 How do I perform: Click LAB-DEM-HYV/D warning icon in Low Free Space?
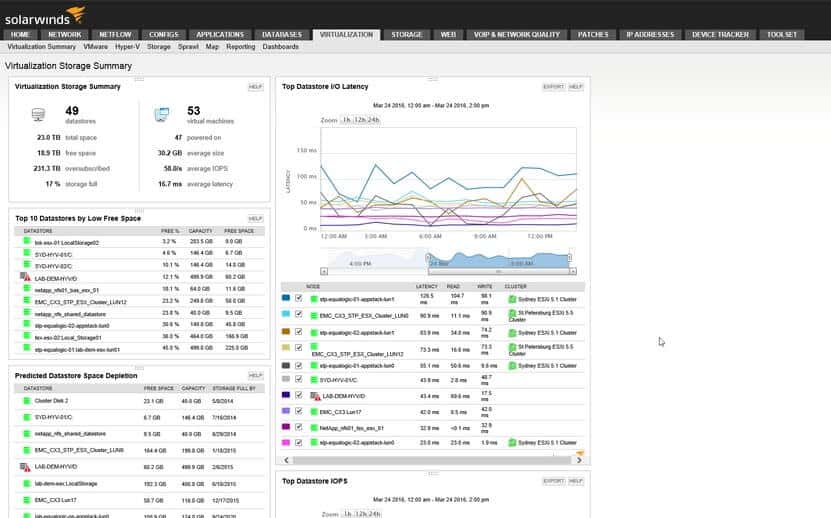pyautogui.click(x=25, y=277)
